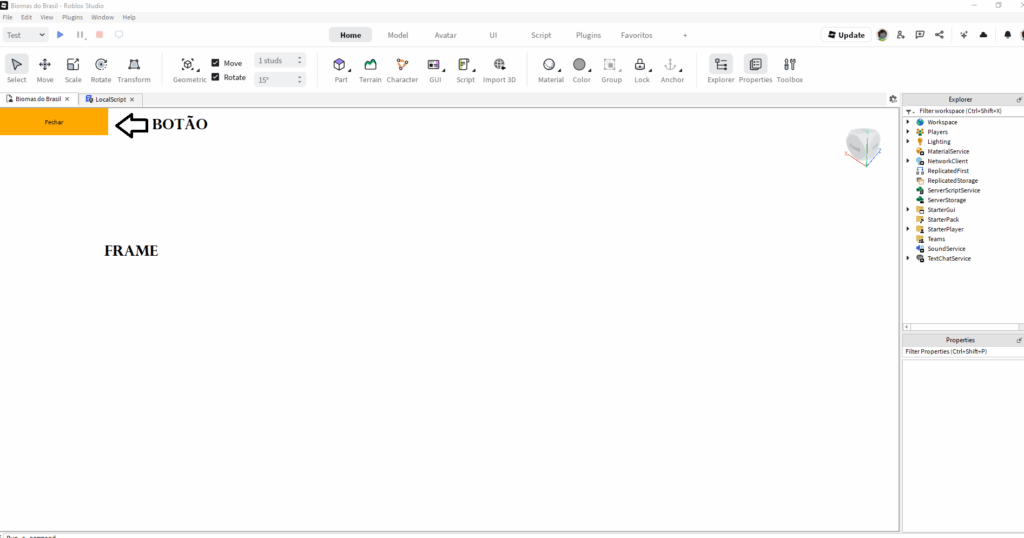Viewport: 1024px width, 538px height.
Task: Click the 1 studs move increment field
Action: click(280, 61)
